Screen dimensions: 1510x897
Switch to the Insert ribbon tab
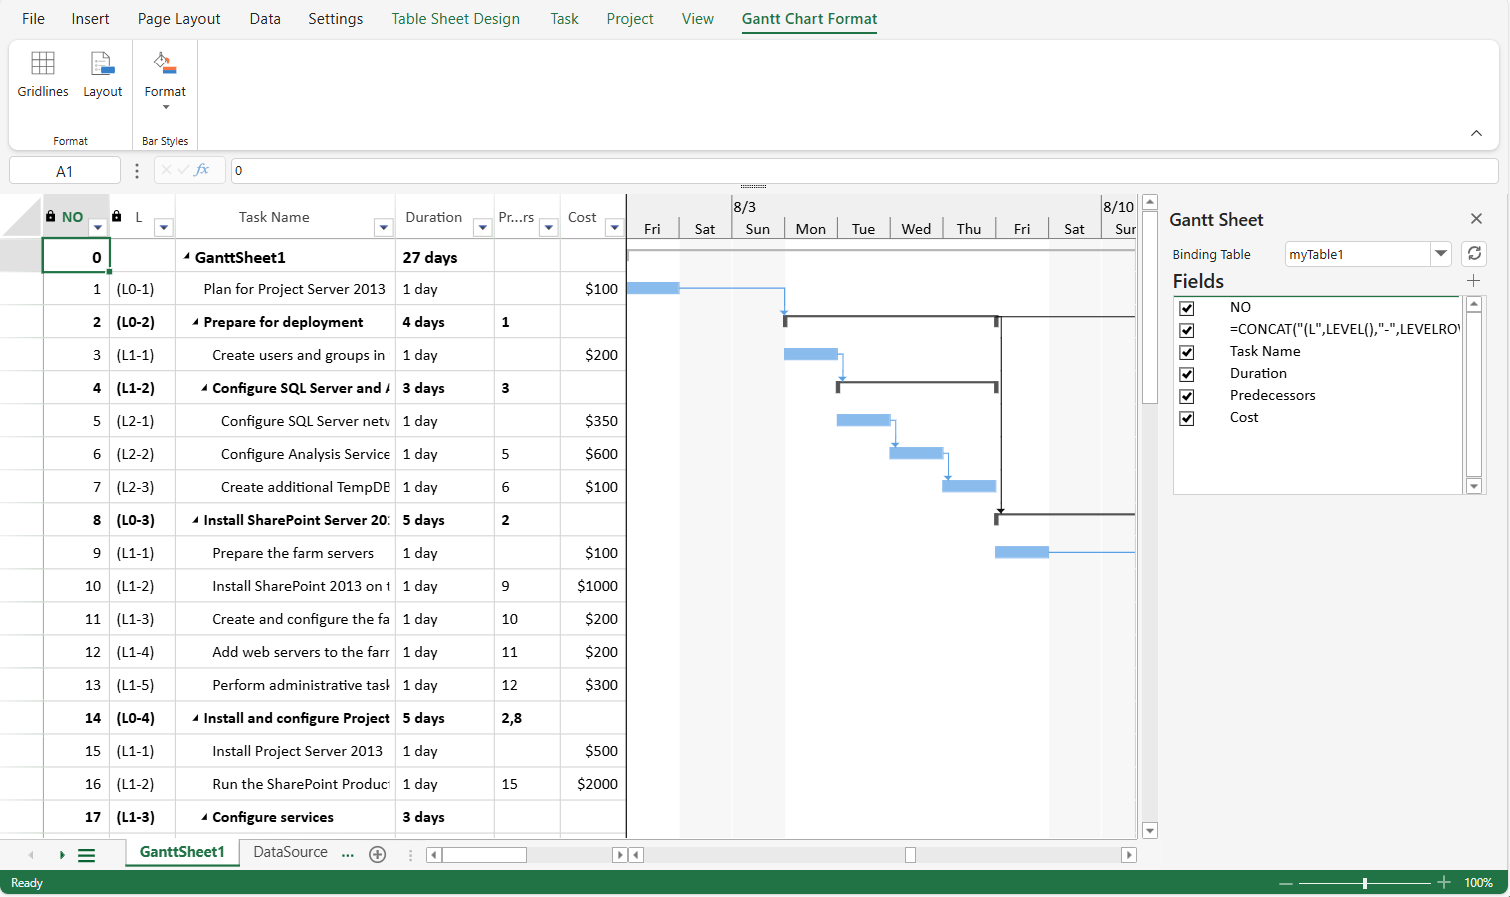pos(90,18)
